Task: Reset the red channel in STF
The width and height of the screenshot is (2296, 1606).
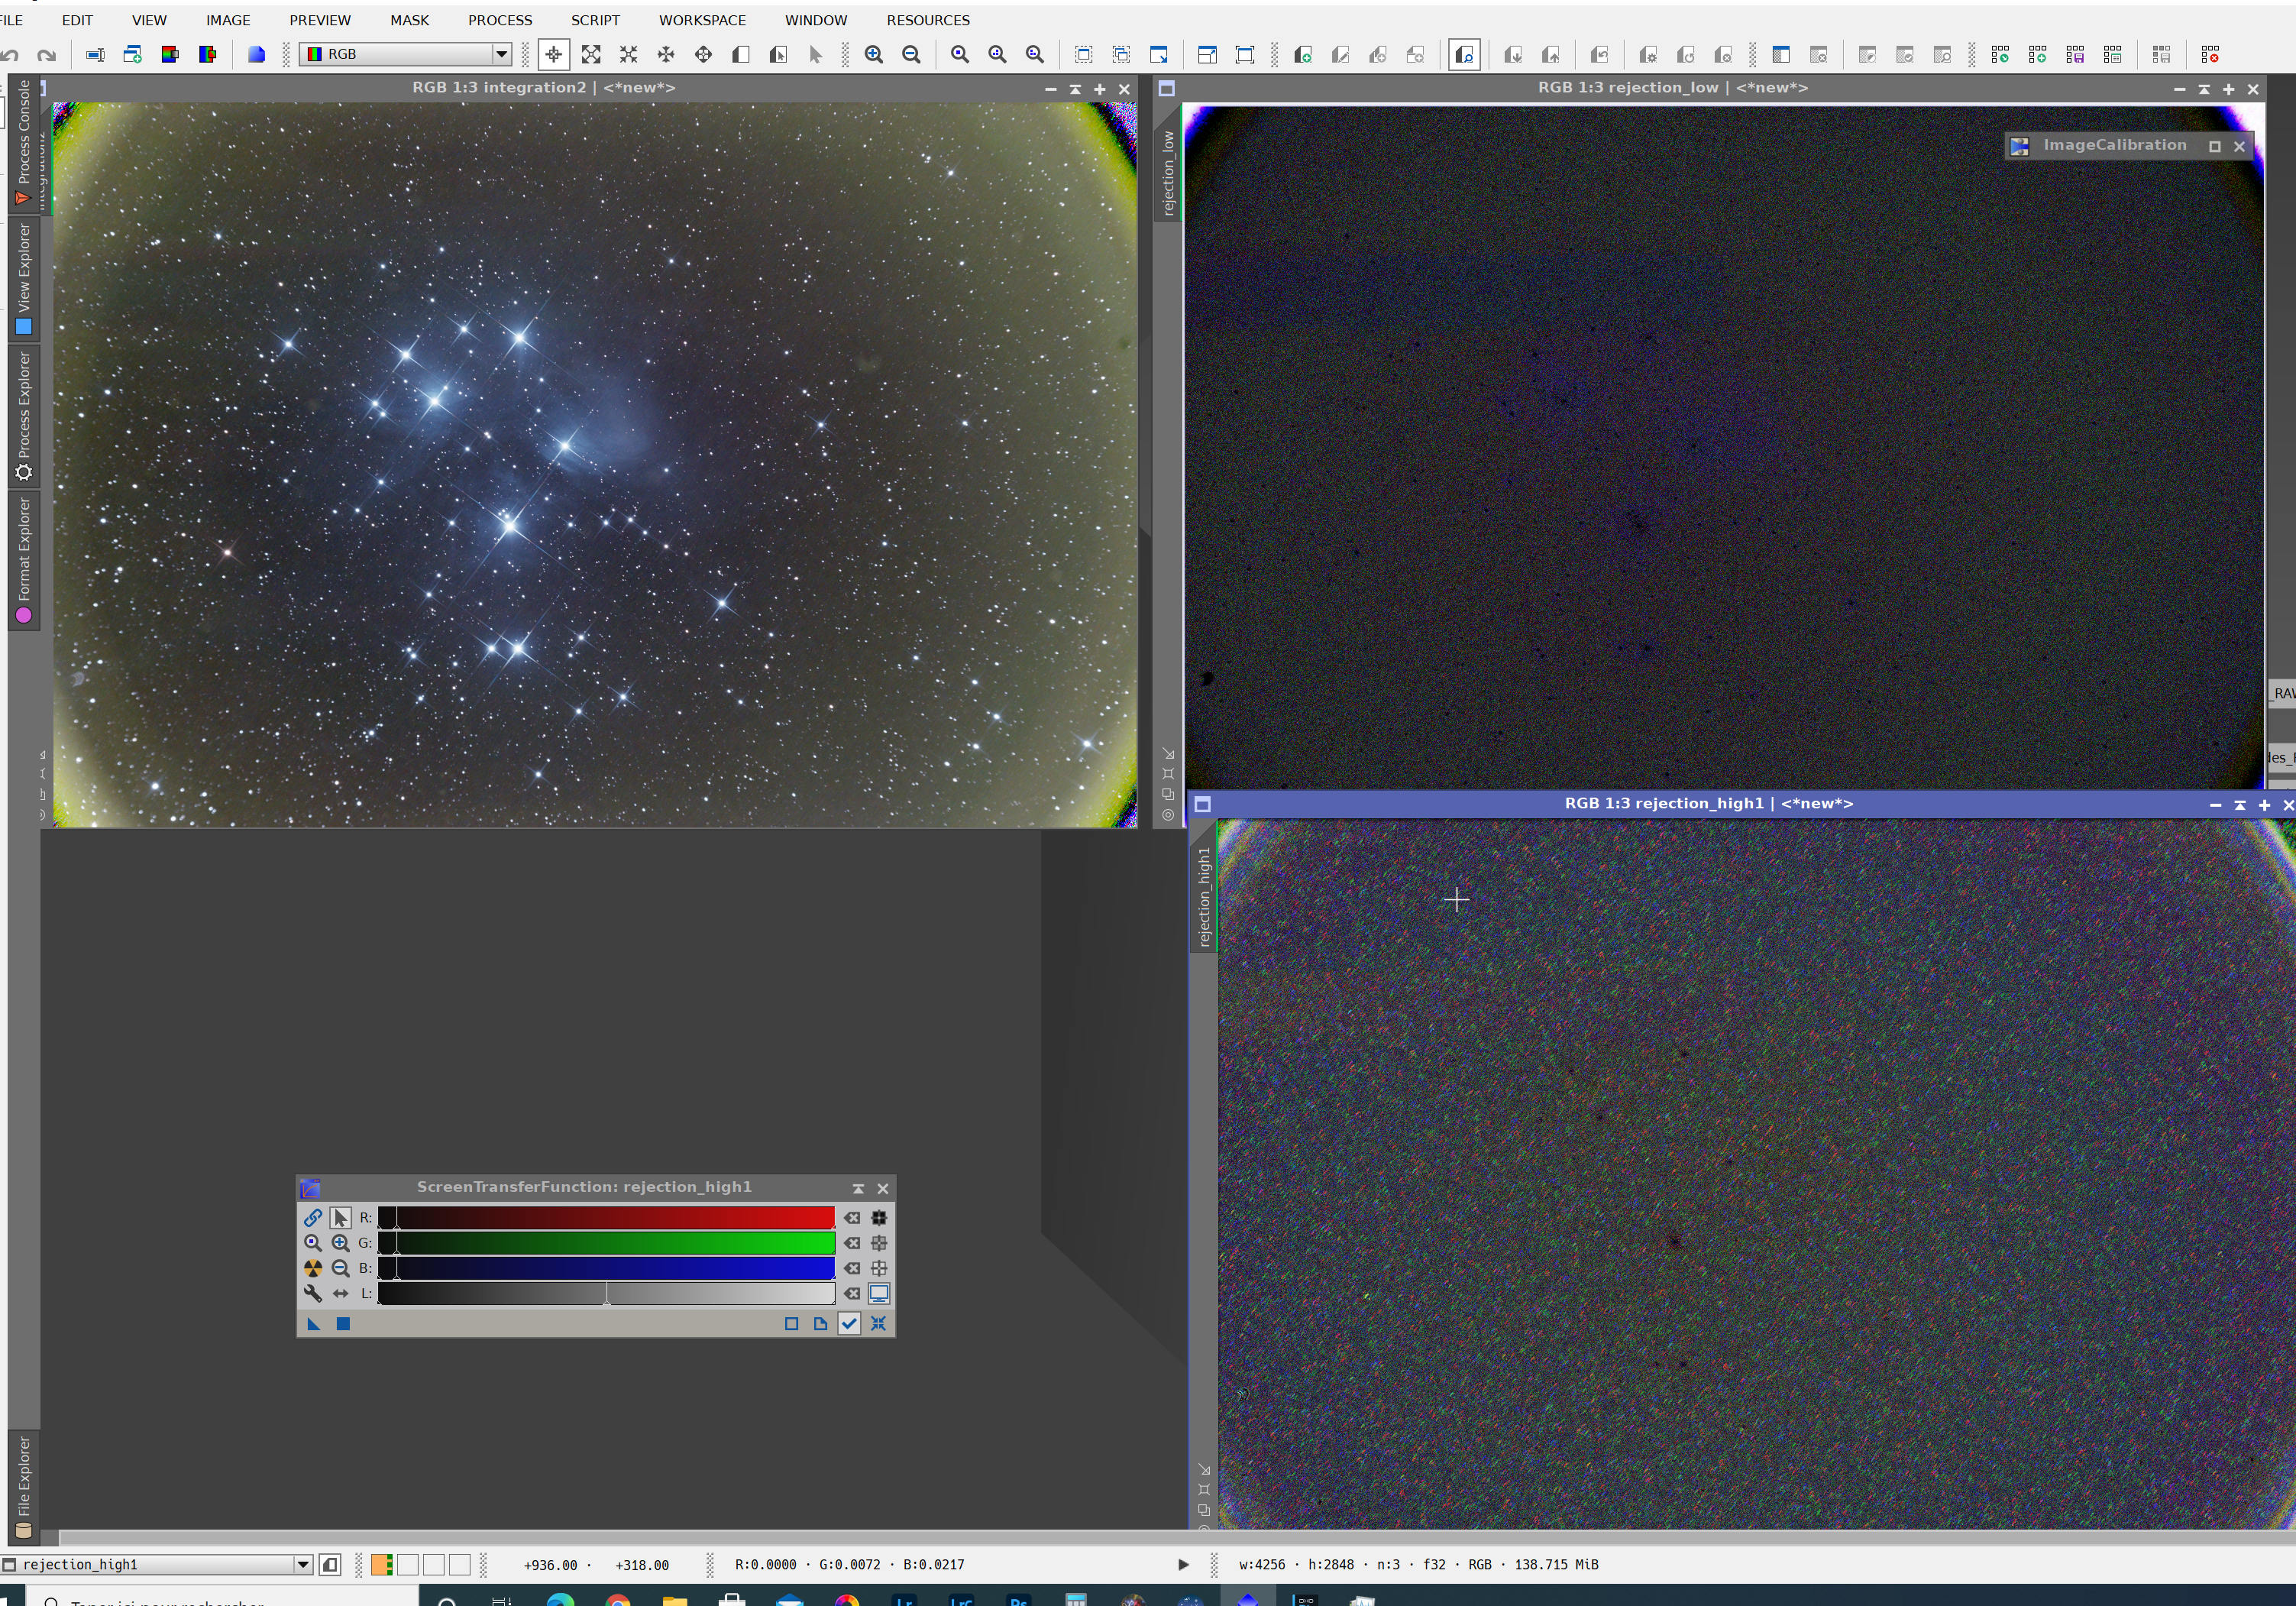Action: tap(852, 1218)
